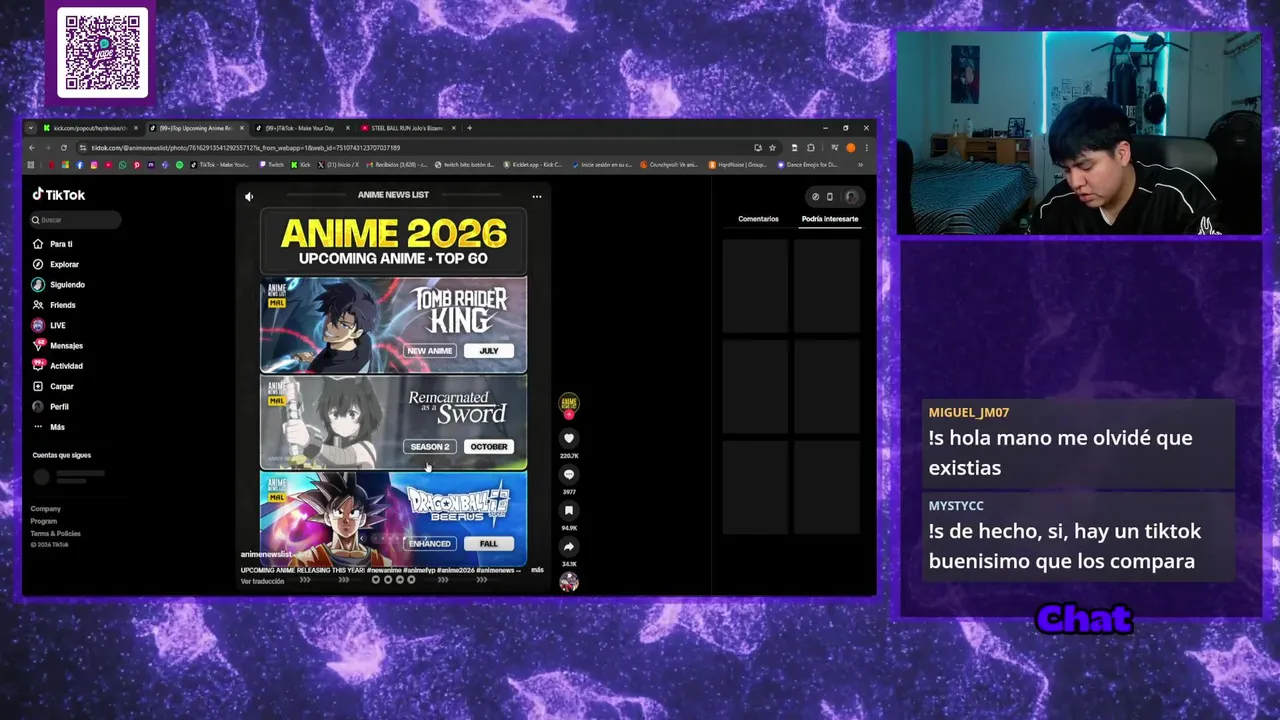The height and width of the screenshot is (720, 1280).
Task: Follow Anime News List with plus badge
Action: point(569,413)
